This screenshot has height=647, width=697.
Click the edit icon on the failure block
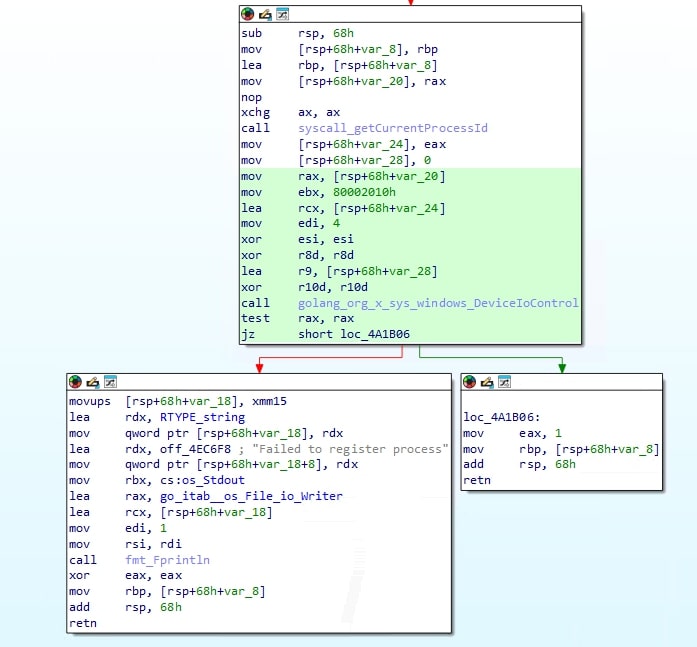(93, 382)
